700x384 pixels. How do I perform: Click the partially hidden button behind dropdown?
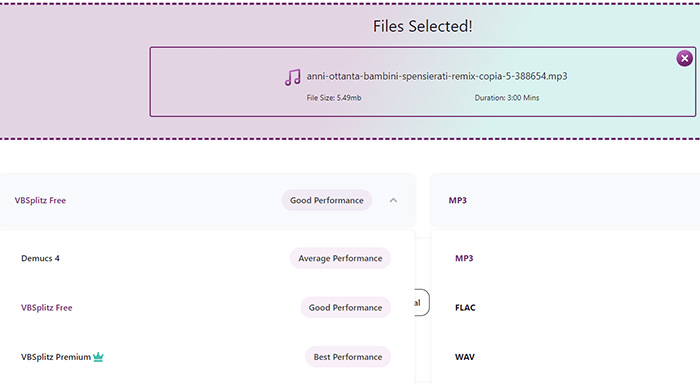[422, 302]
